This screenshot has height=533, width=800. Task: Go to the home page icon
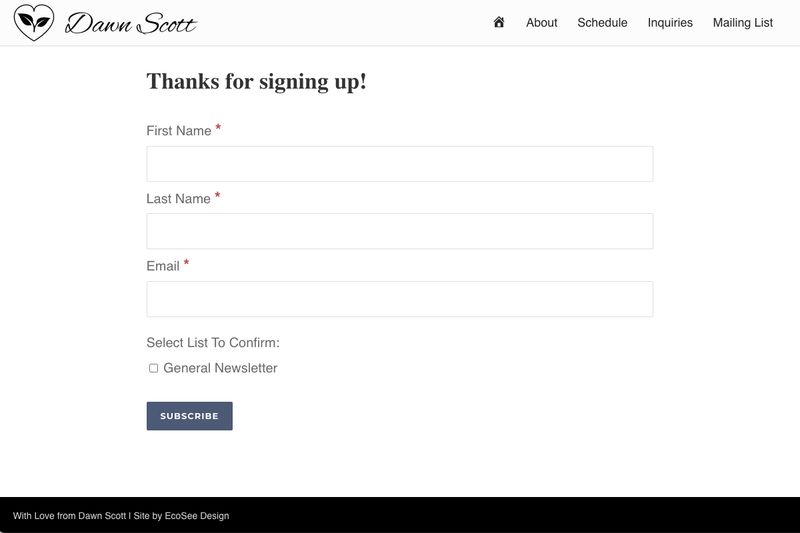click(499, 22)
